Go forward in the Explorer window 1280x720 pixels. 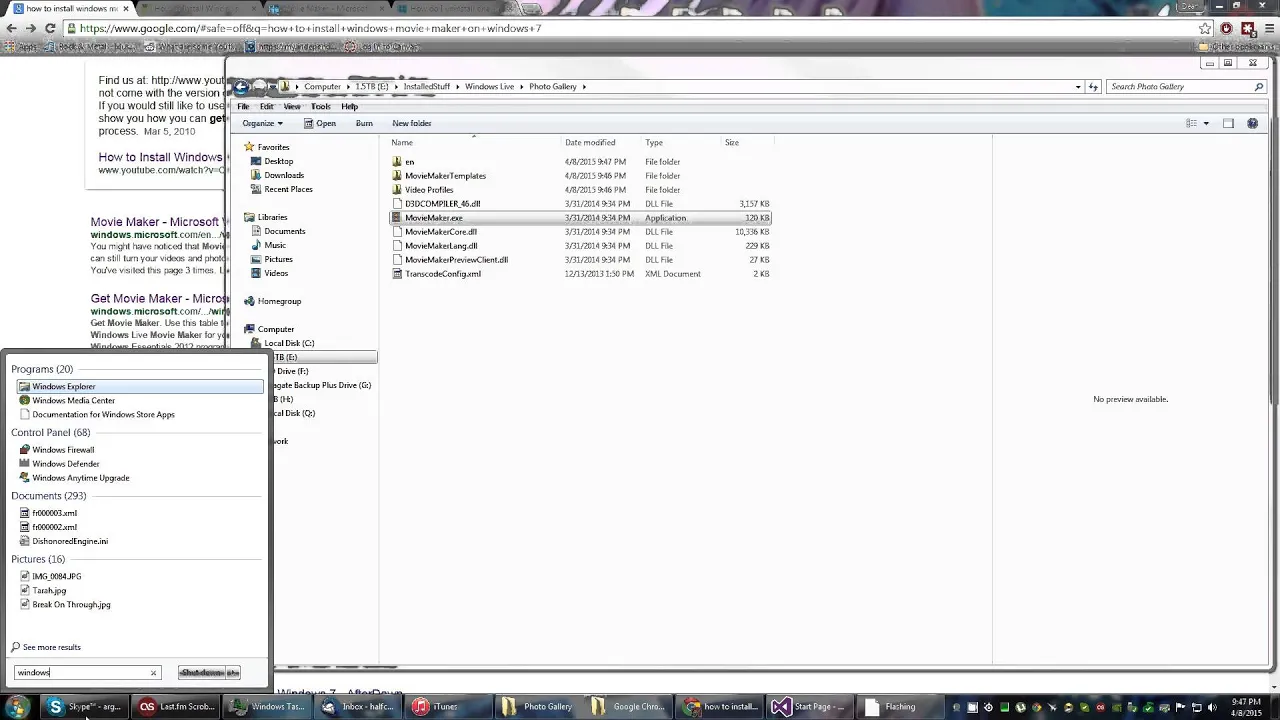[261, 87]
